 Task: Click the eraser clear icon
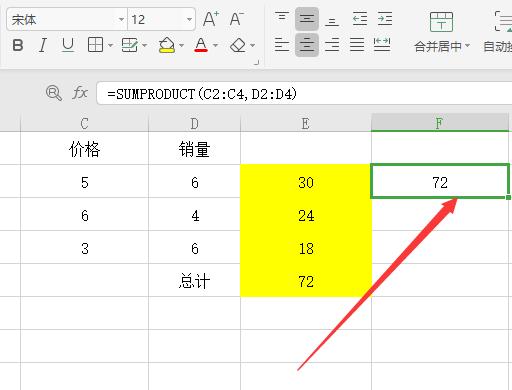coord(238,45)
